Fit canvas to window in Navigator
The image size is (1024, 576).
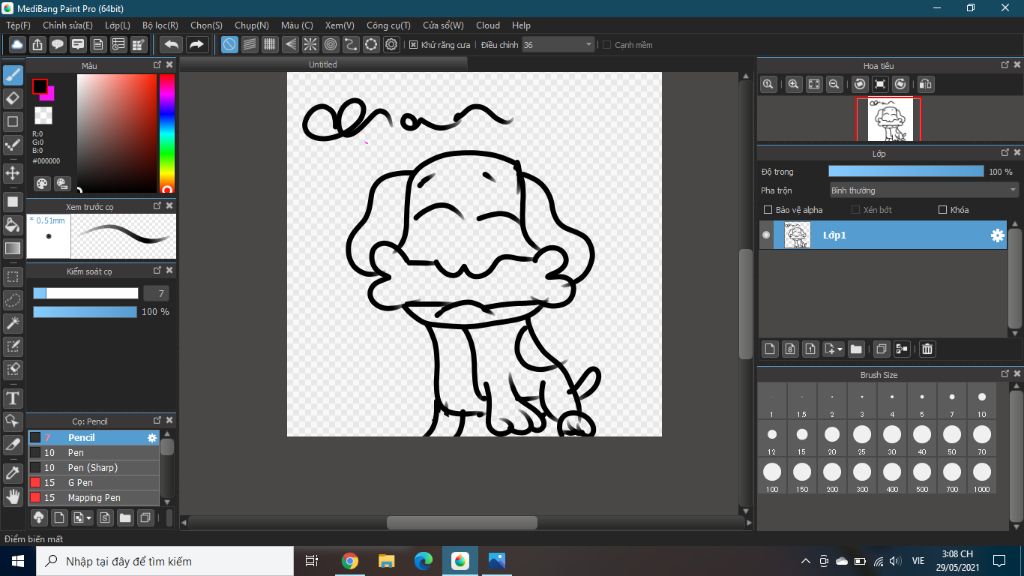[x=814, y=84]
